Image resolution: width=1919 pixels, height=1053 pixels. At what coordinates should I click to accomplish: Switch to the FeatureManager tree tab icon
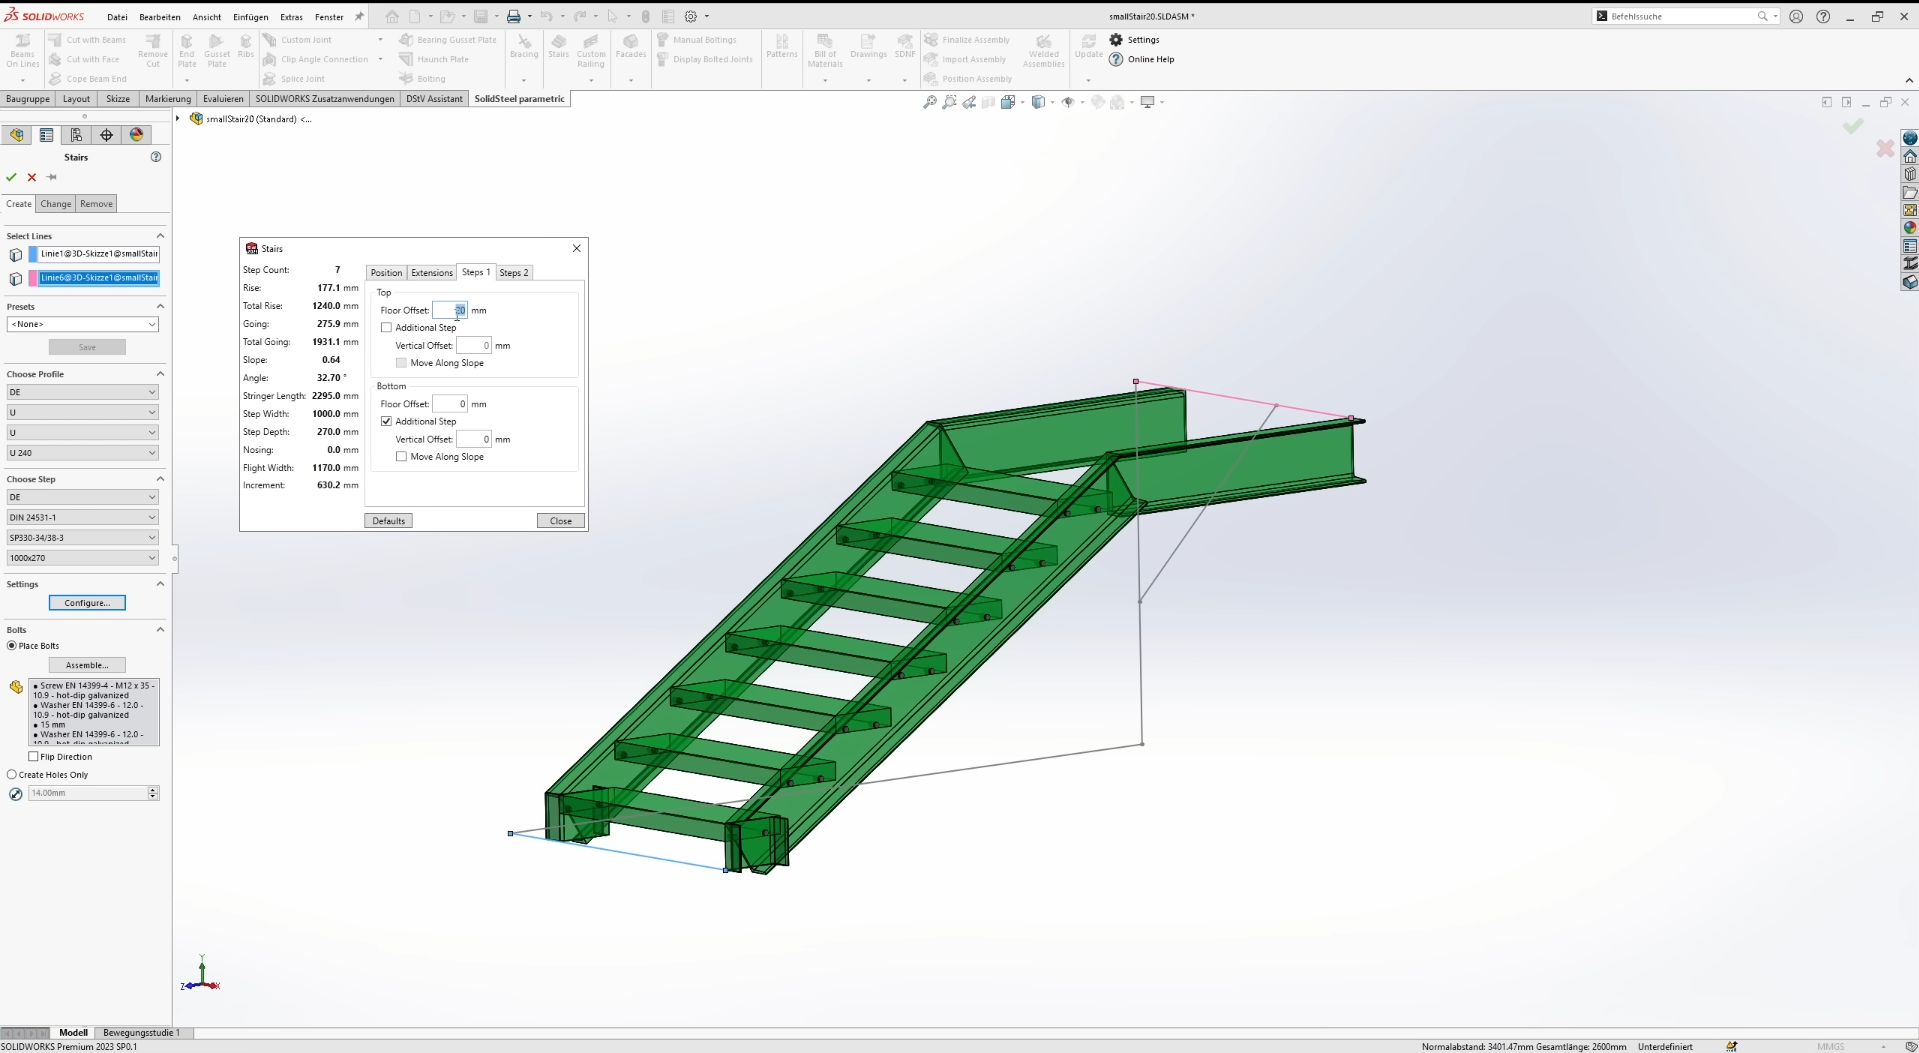17,135
